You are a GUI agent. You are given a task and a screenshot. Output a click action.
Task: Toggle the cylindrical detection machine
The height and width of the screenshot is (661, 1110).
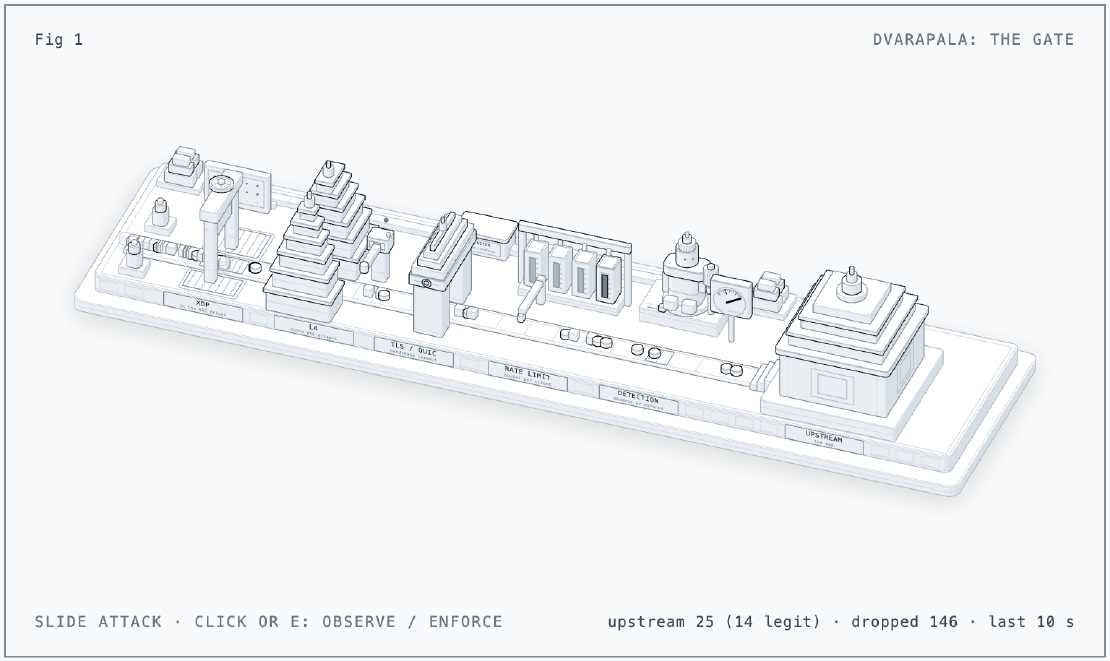pyautogui.click(x=685, y=275)
